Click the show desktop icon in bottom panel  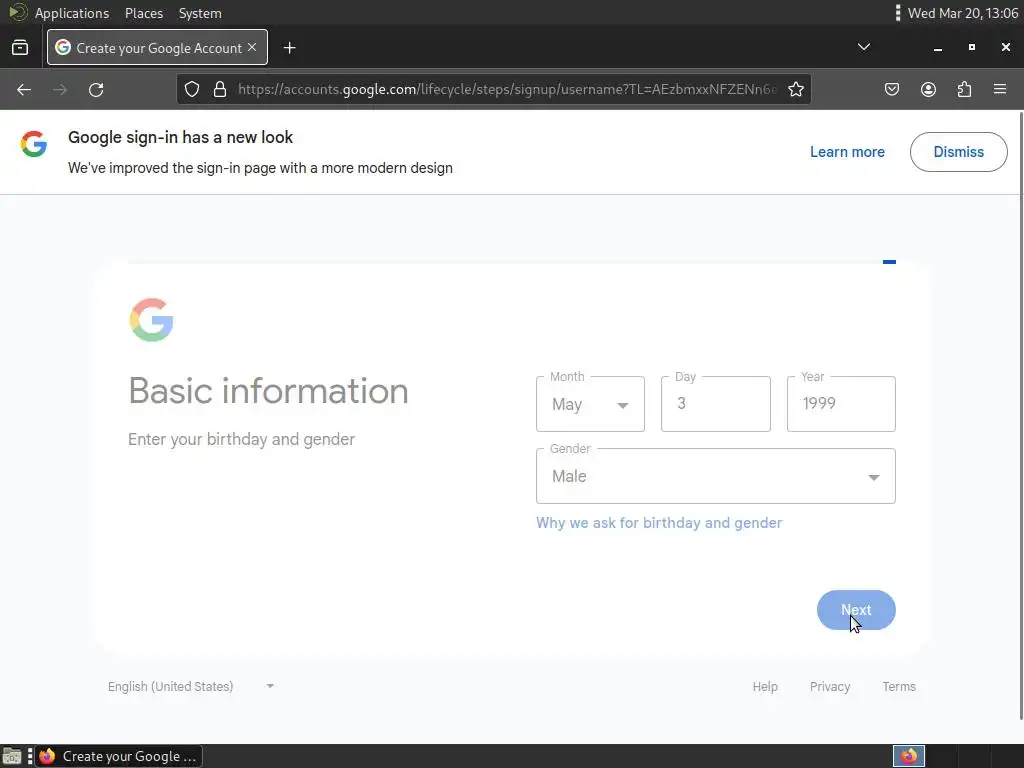click(12, 756)
